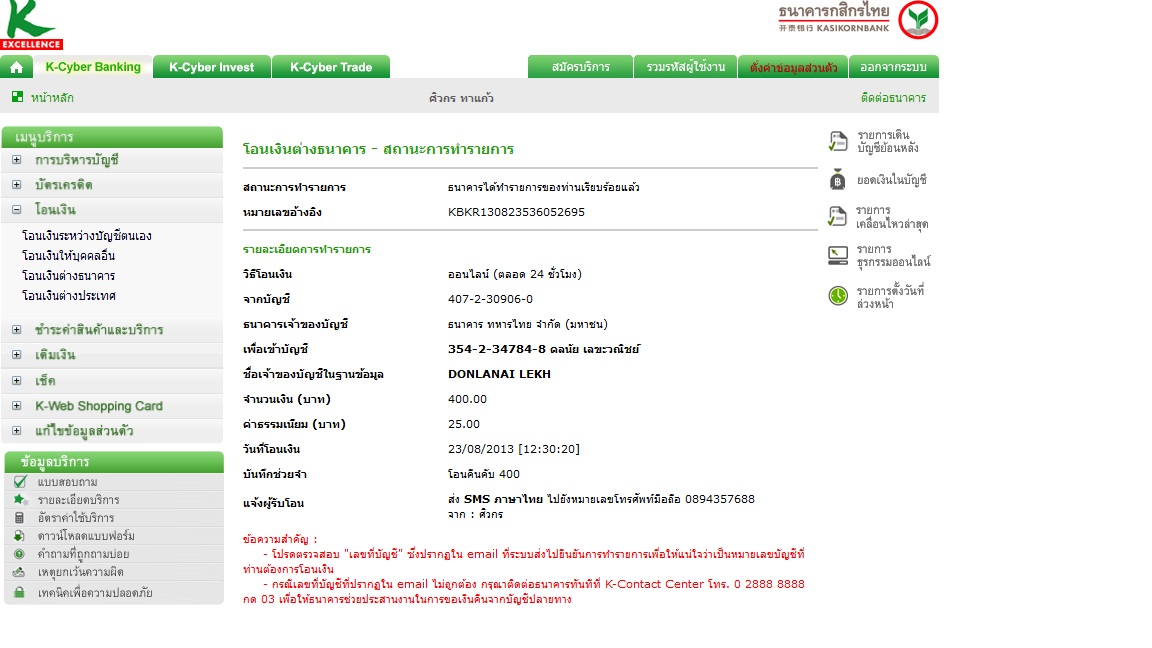The width and height of the screenshot is (1152, 648).
Task: Click the padlock icon beside เทคนิคเพื่อความปลอดภัย
Action: 19,592
